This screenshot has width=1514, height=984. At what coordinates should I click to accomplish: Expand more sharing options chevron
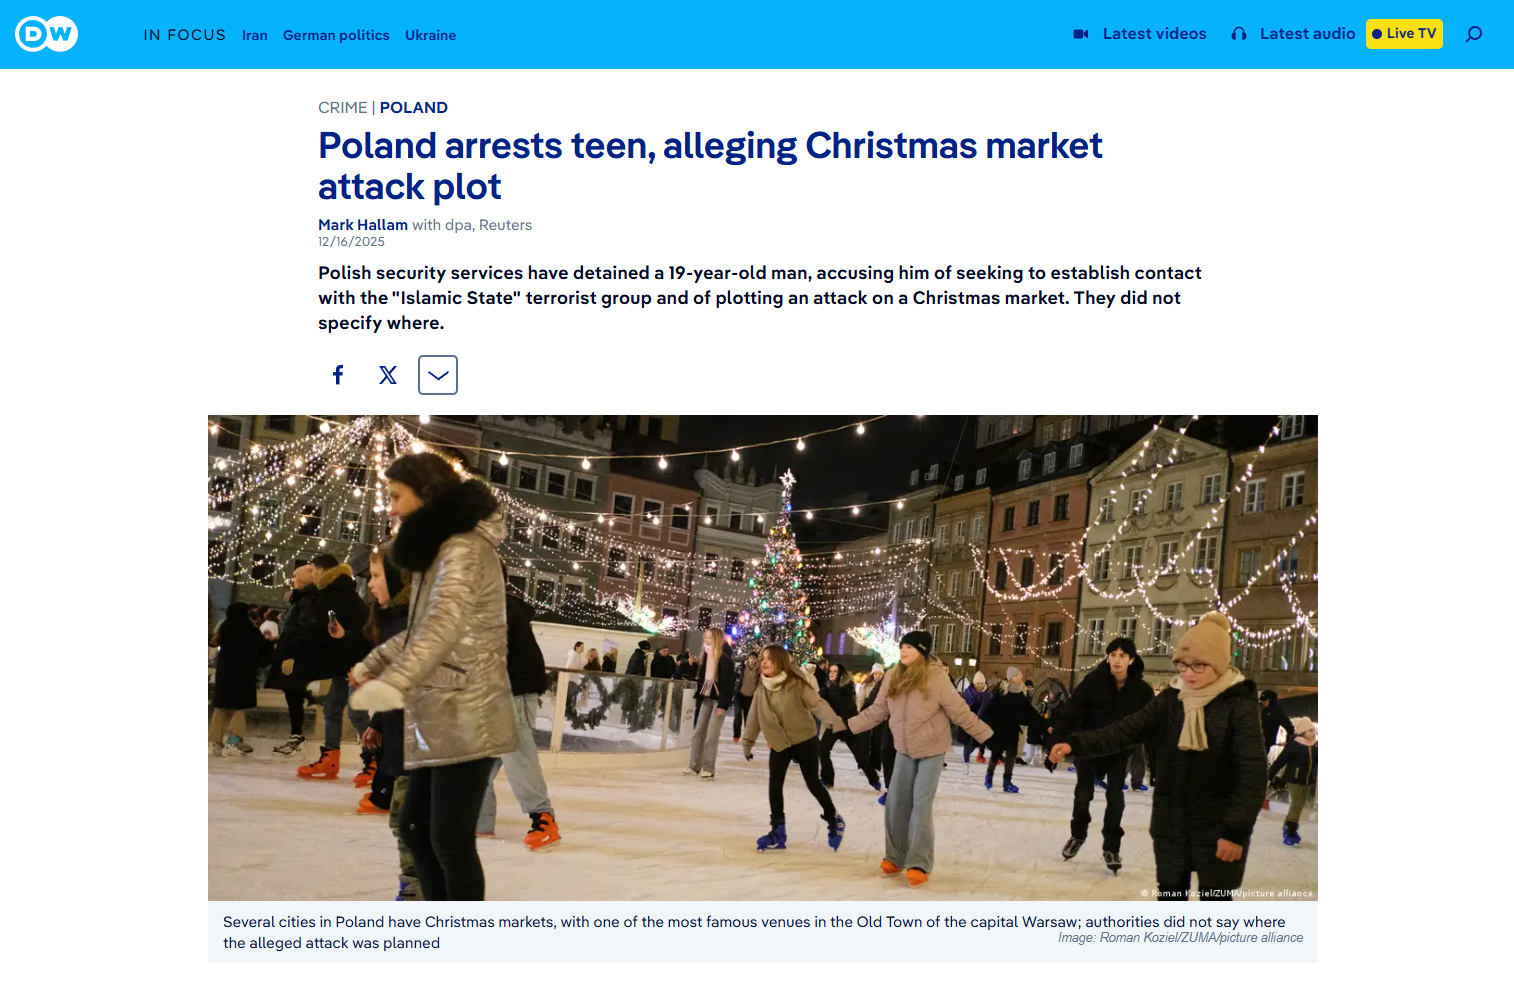click(x=438, y=375)
